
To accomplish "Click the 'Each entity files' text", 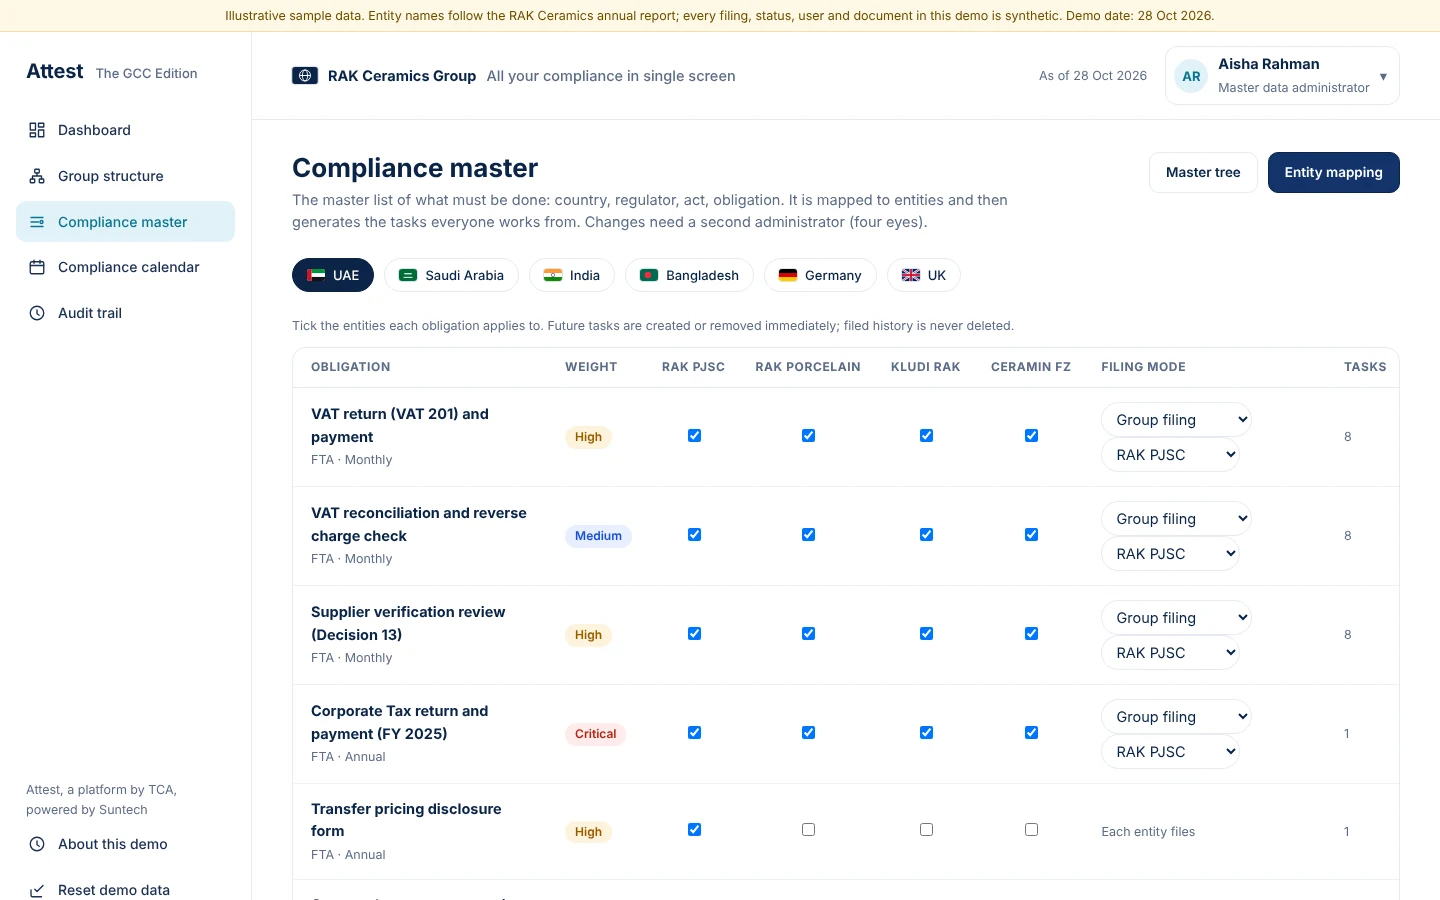I will pos(1148,832).
